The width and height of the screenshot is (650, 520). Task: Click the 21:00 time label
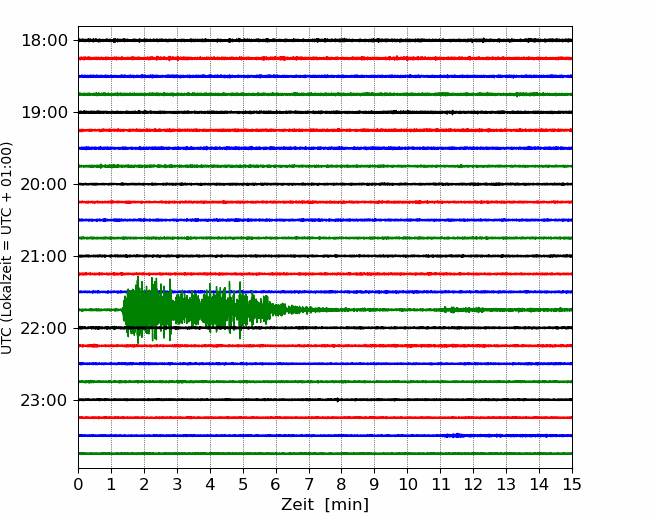(x=44, y=256)
